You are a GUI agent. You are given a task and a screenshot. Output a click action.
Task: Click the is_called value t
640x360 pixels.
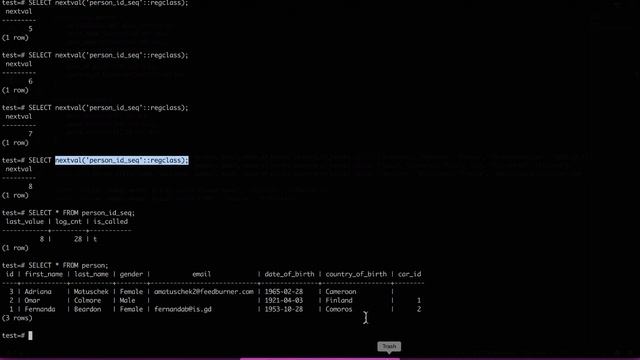click(x=95, y=239)
